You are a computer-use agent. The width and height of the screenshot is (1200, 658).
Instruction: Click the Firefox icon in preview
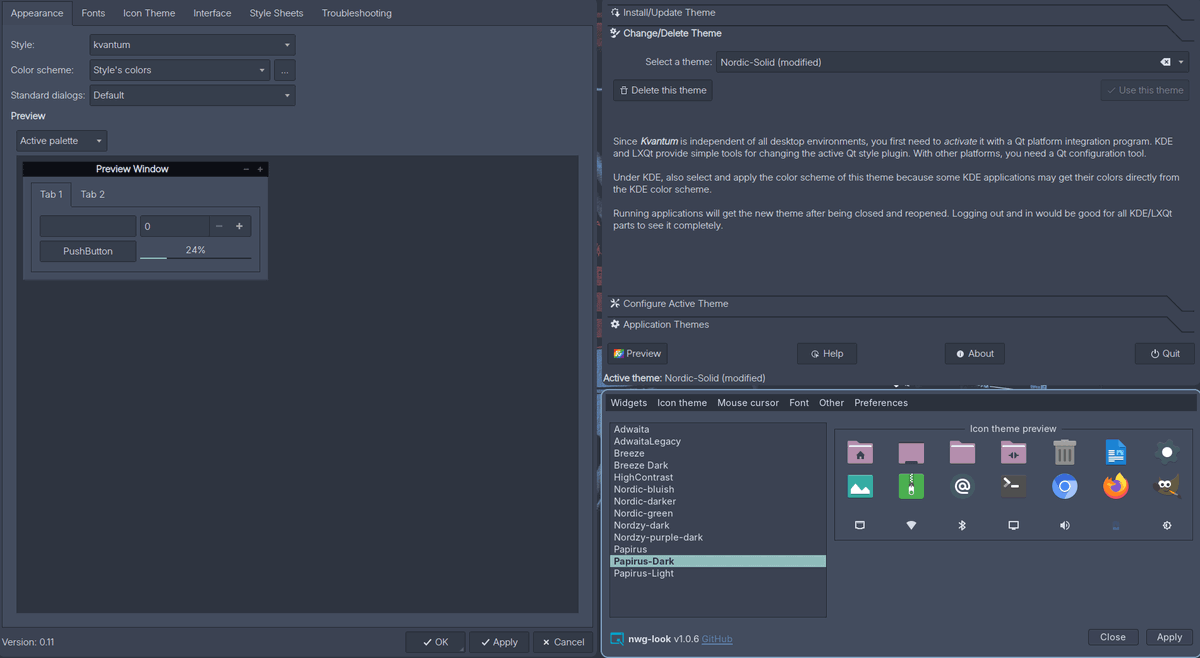[x=1115, y=487]
